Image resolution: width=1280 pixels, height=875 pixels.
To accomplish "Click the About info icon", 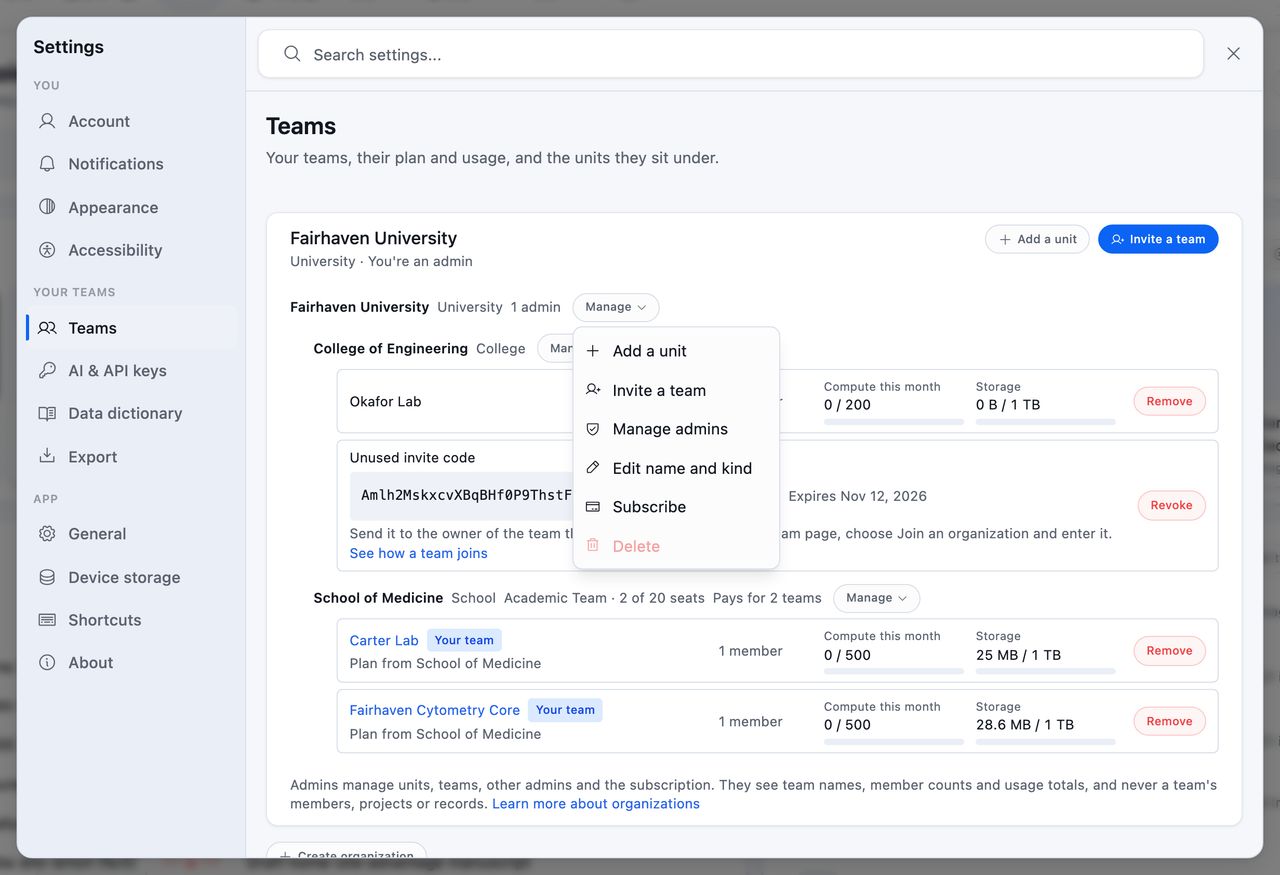I will pos(47,662).
